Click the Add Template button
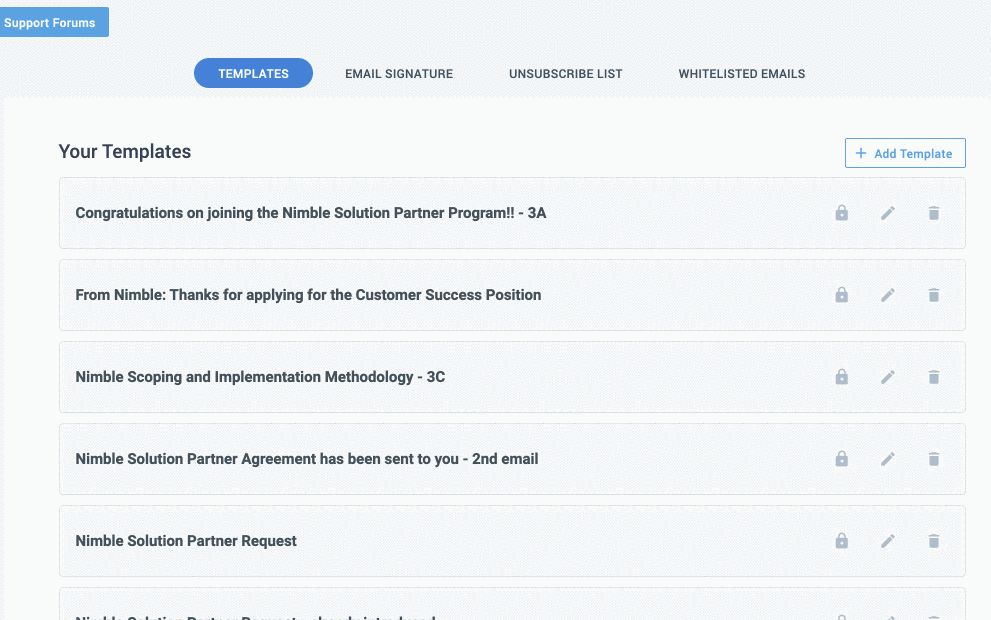This screenshot has height=620, width=991. [x=904, y=153]
